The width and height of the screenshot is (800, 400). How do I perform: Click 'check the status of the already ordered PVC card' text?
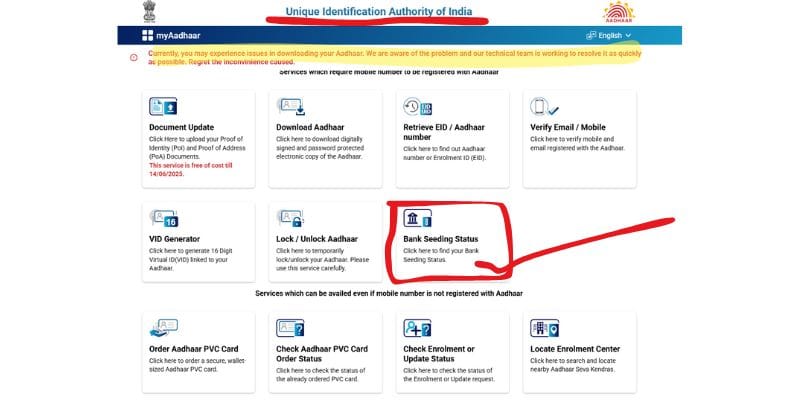pyautogui.click(x=321, y=375)
